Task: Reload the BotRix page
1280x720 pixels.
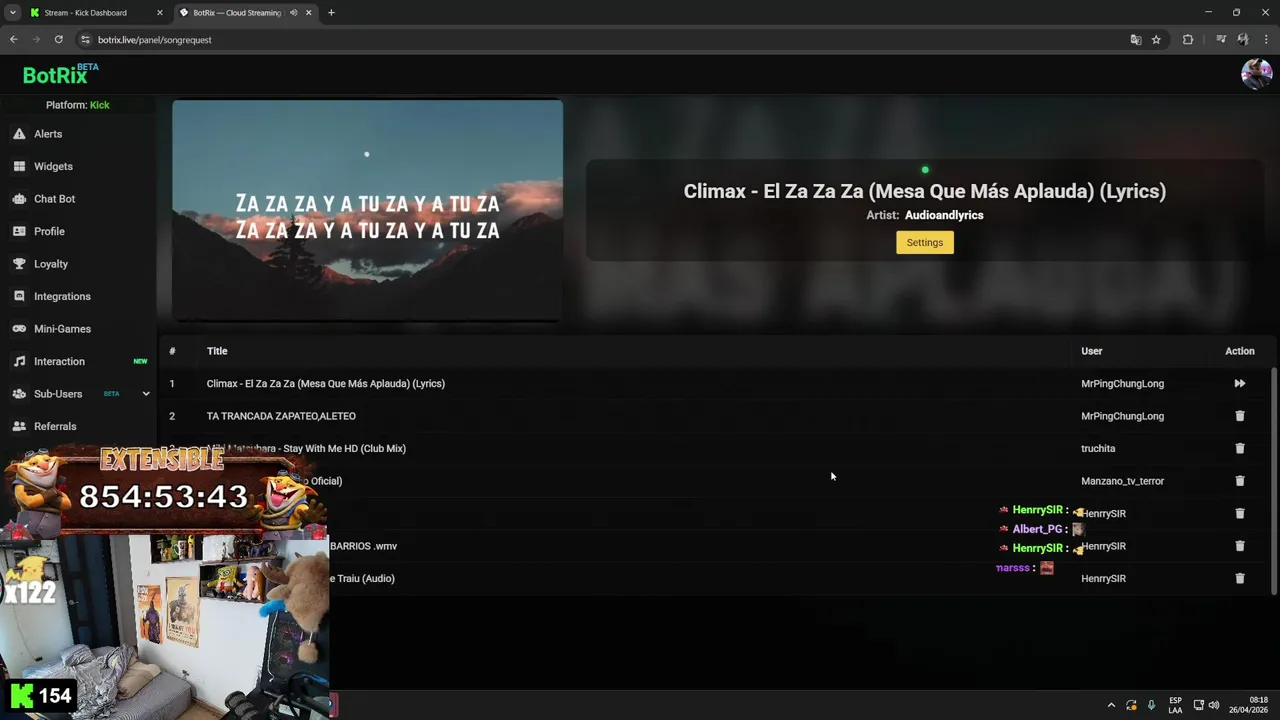Action: 59,40
